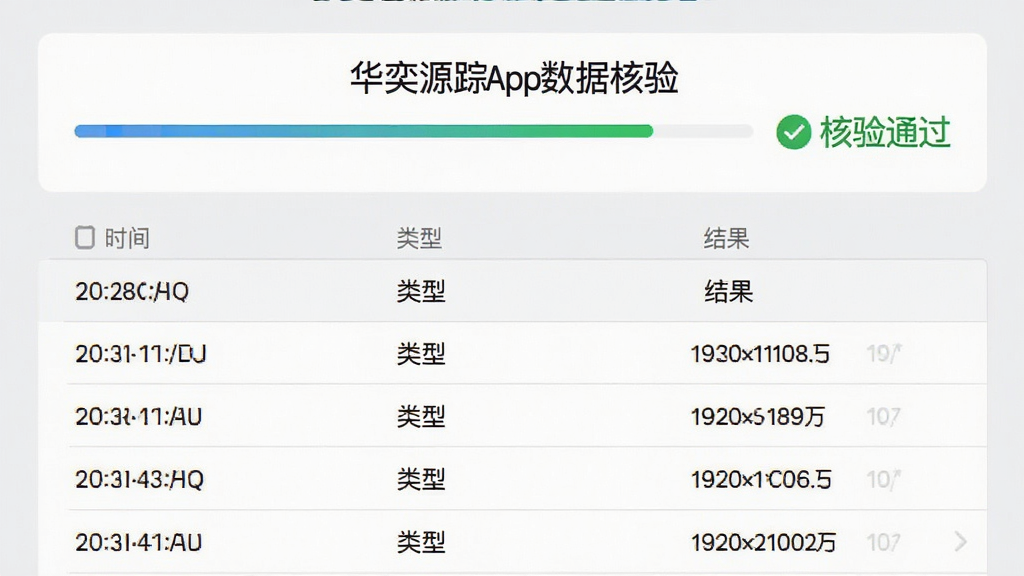Screen dimensions: 1024x576
Task: Click 类型 cell in the 20:31·41:AU row
Action: 421,543
